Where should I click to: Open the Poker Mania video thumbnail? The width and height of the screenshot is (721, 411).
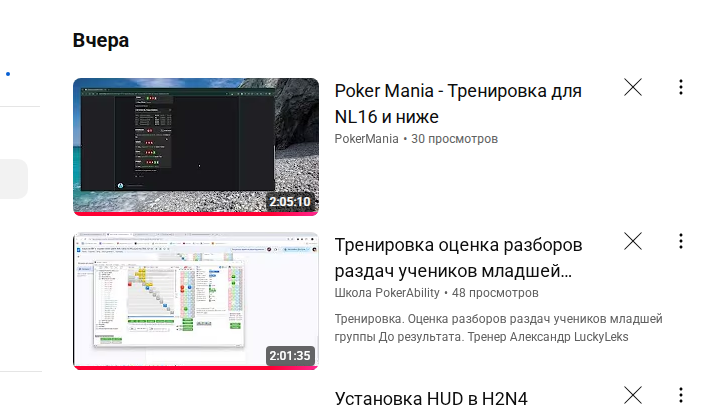196,146
